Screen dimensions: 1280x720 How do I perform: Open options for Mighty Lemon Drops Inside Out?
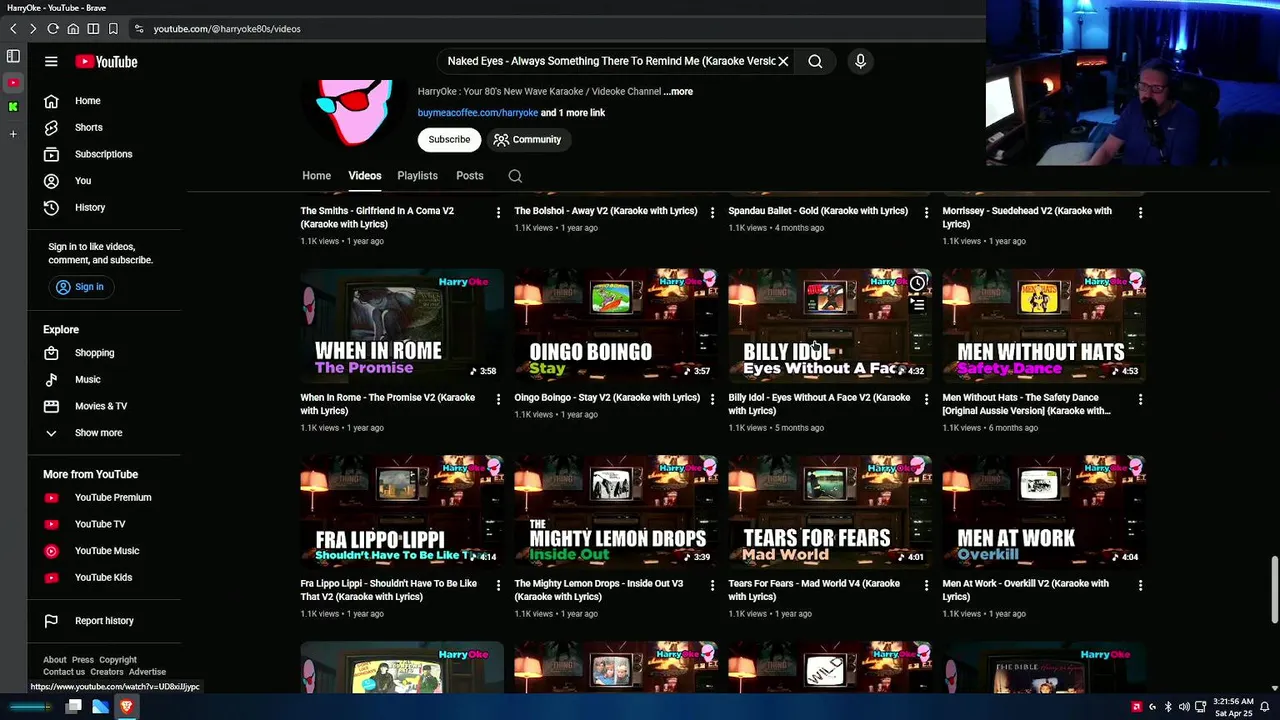point(712,585)
